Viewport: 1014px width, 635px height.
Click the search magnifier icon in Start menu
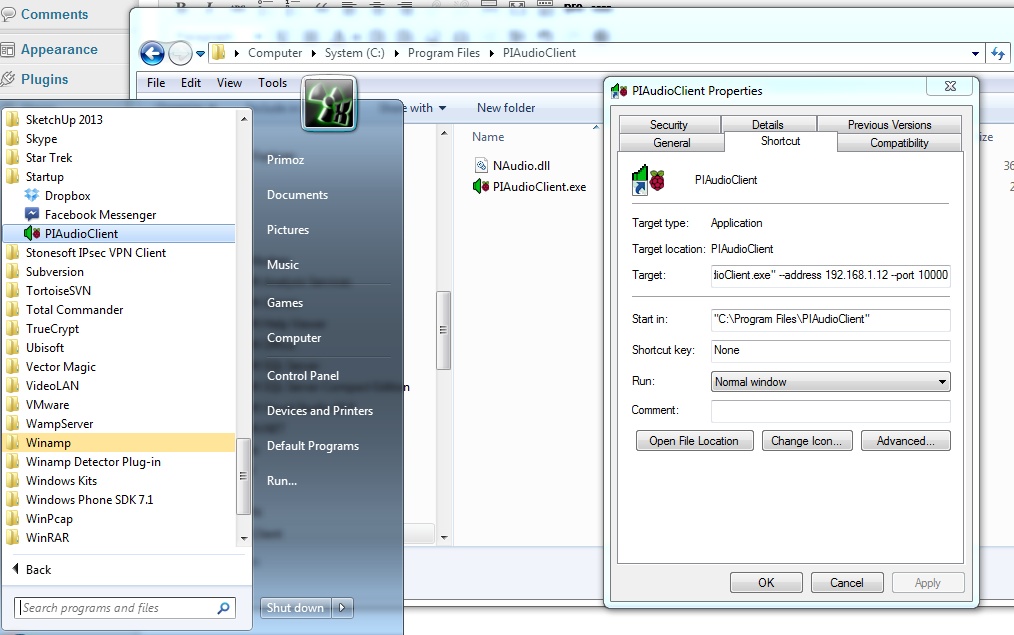[x=223, y=608]
